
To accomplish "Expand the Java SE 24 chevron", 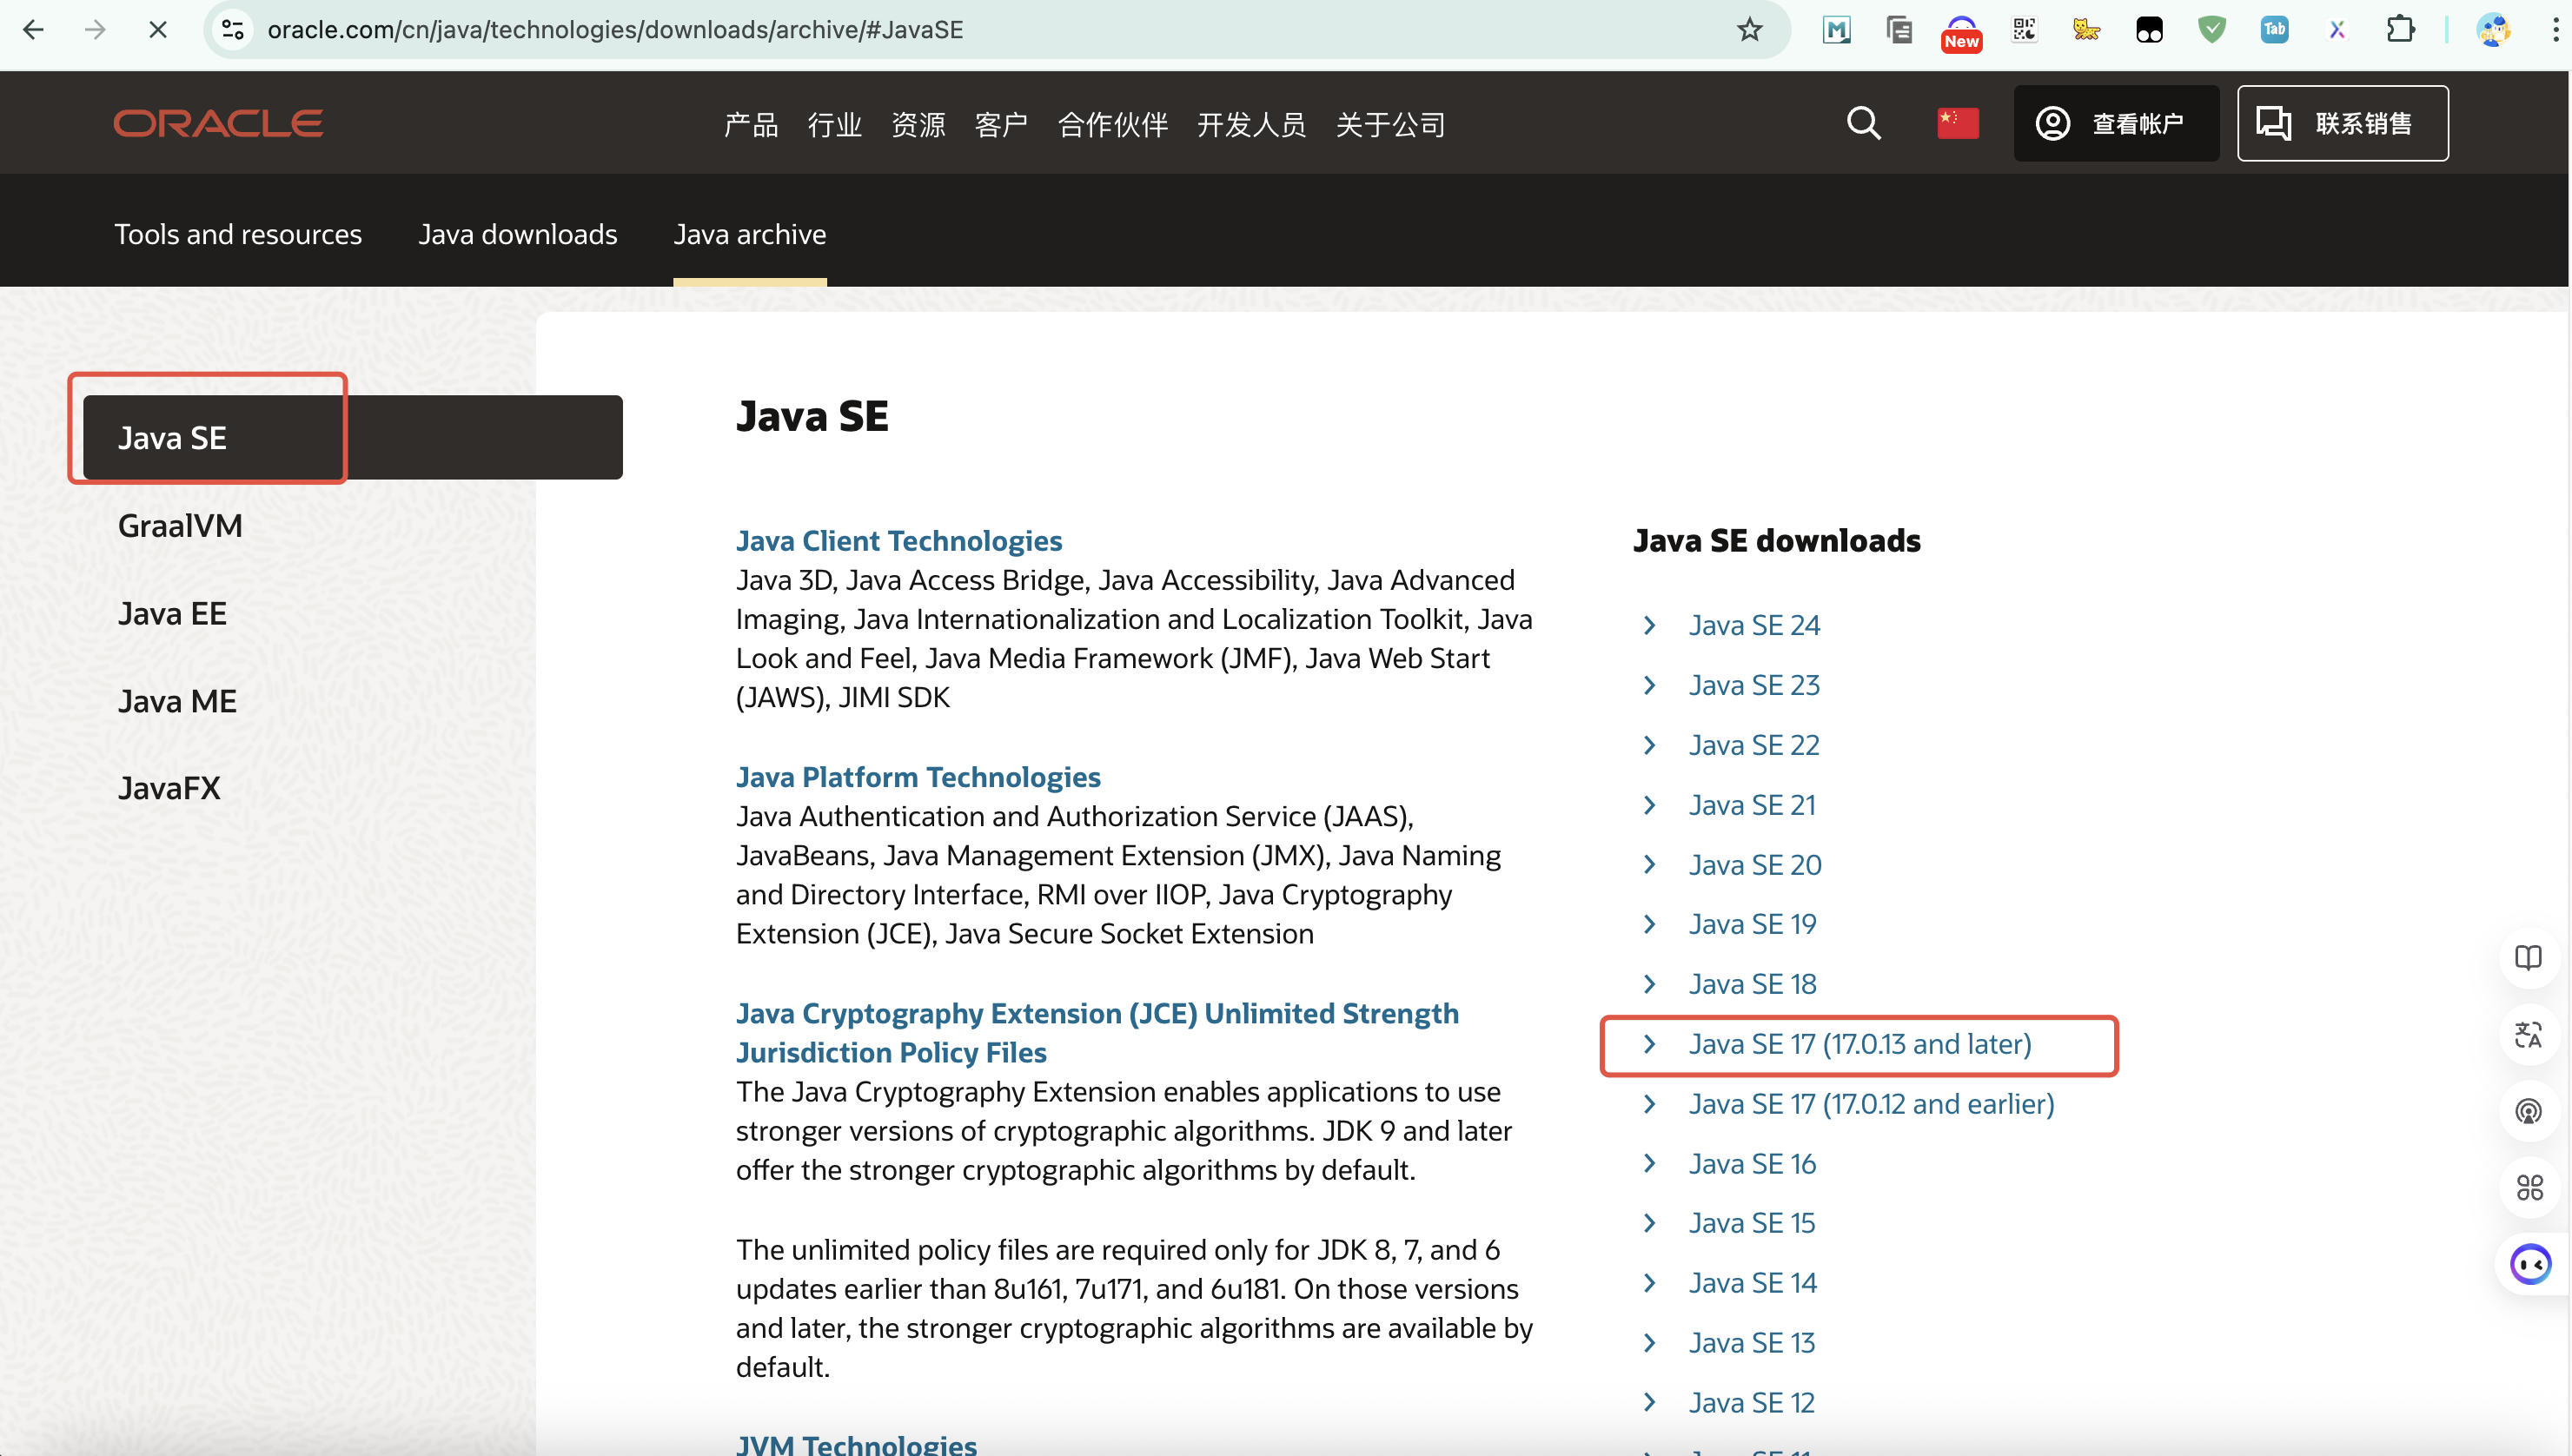I will [x=1649, y=625].
